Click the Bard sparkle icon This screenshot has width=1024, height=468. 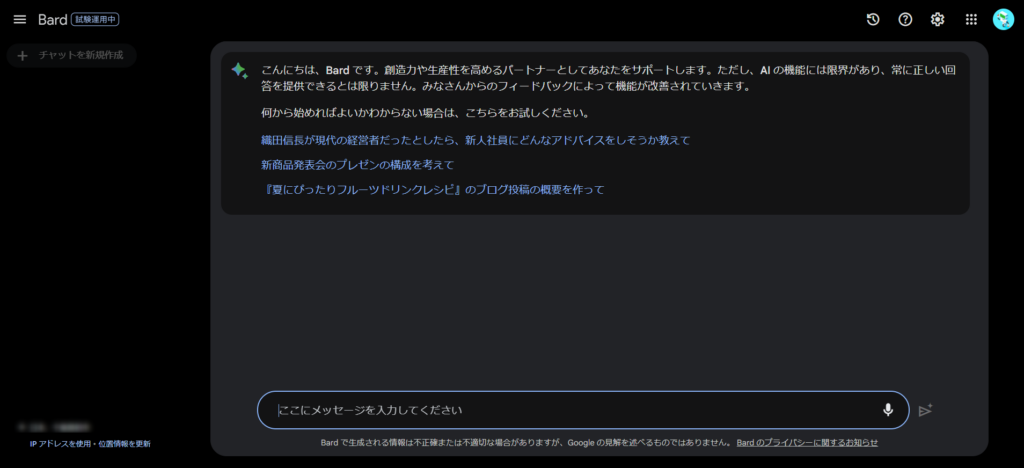click(x=239, y=70)
